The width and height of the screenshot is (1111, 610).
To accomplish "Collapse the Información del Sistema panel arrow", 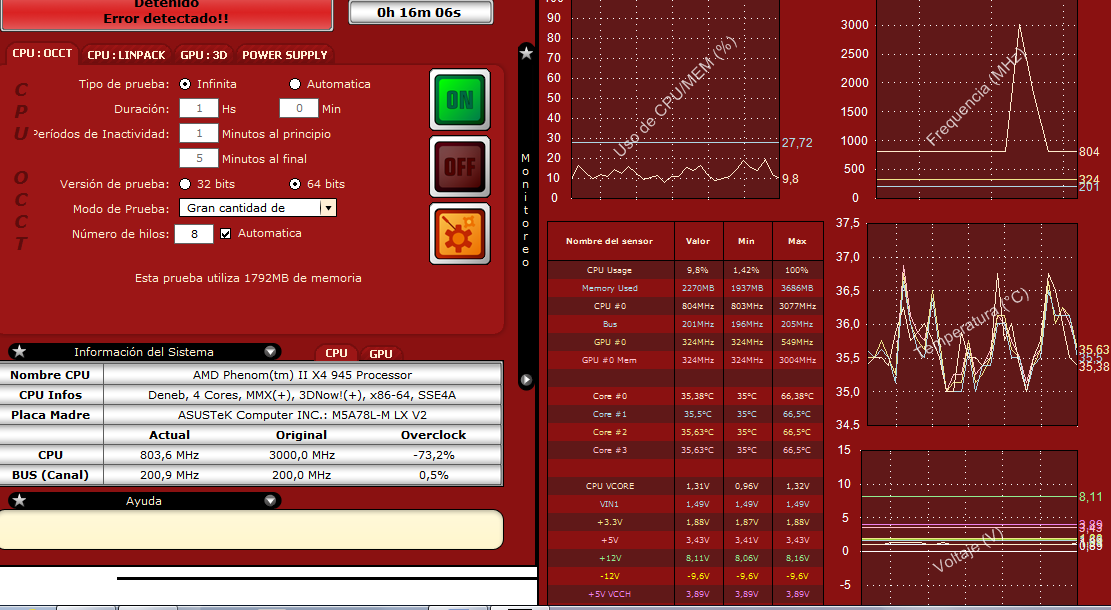I will pos(270,351).
